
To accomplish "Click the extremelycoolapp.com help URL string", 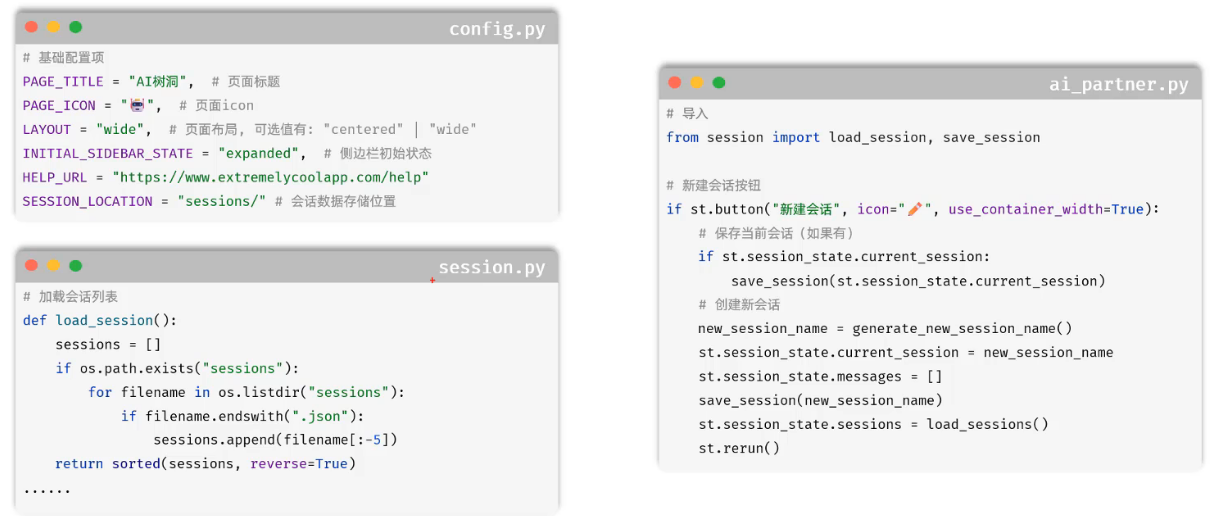I will 270,177.
